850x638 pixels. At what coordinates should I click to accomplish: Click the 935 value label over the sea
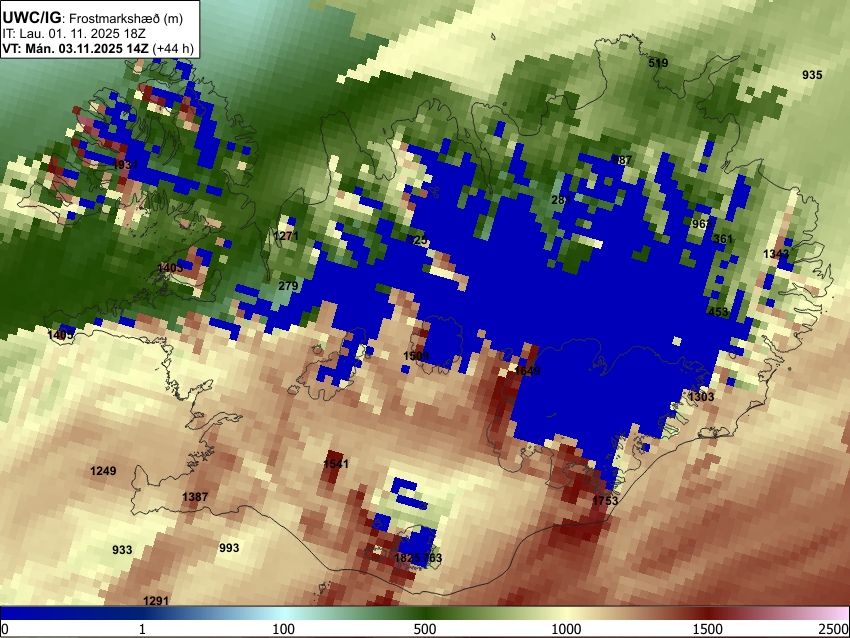(812, 75)
